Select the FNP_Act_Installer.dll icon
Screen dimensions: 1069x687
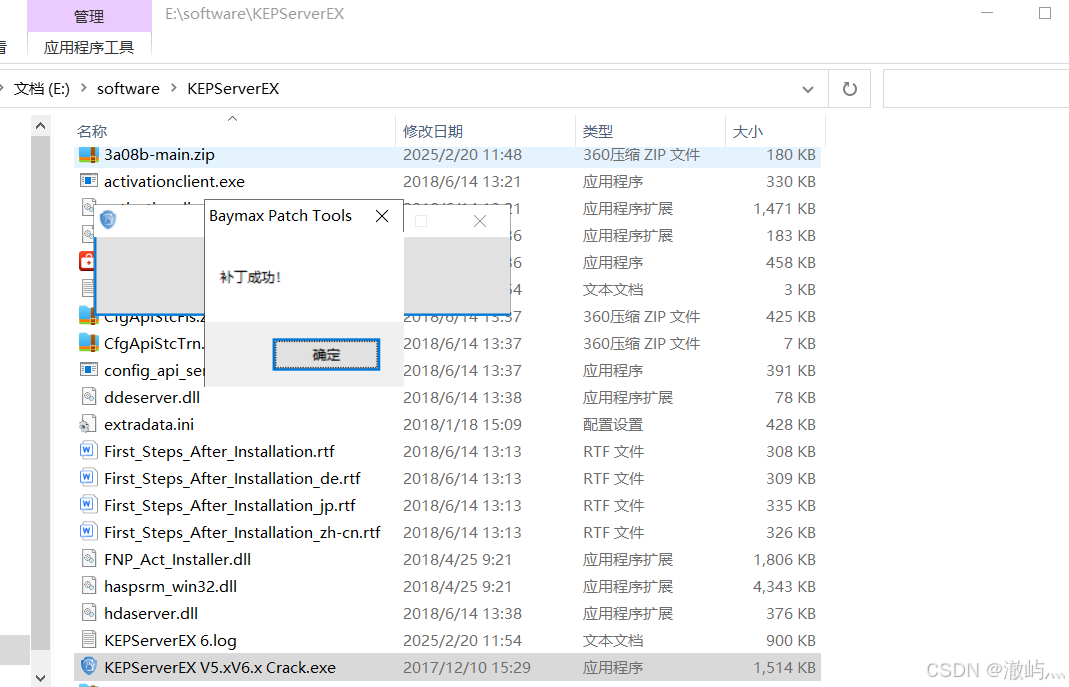(x=89, y=559)
